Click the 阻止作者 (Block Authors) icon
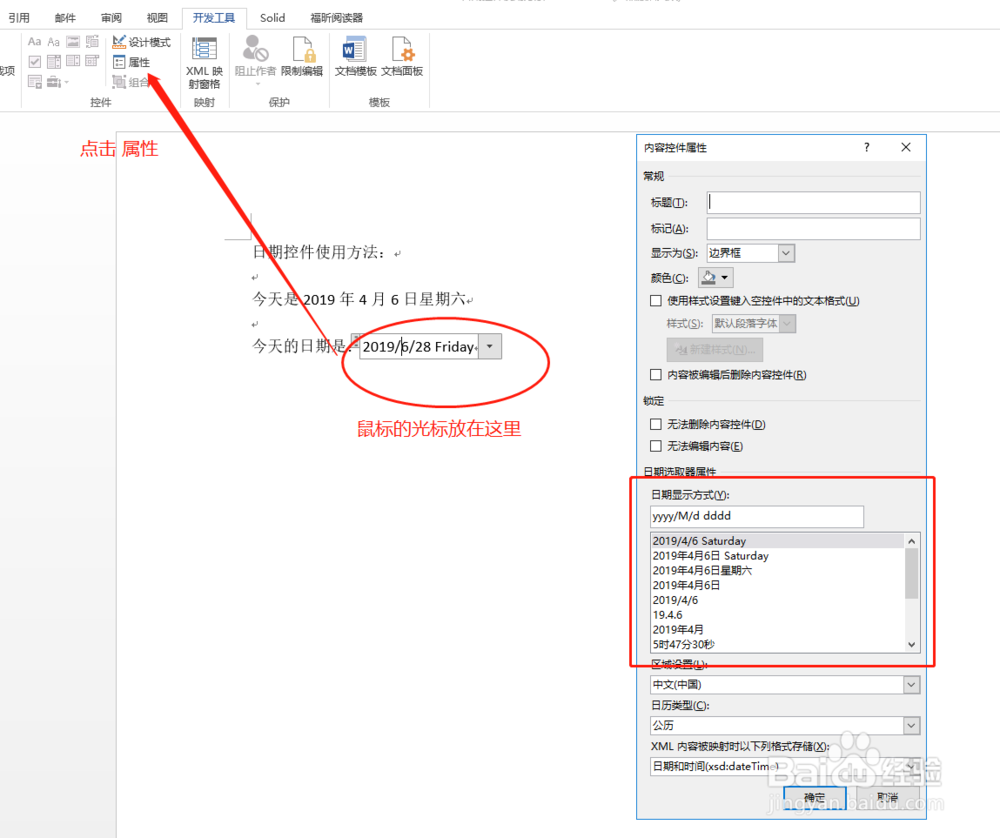The image size is (1000, 838). (x=255, y=48)
